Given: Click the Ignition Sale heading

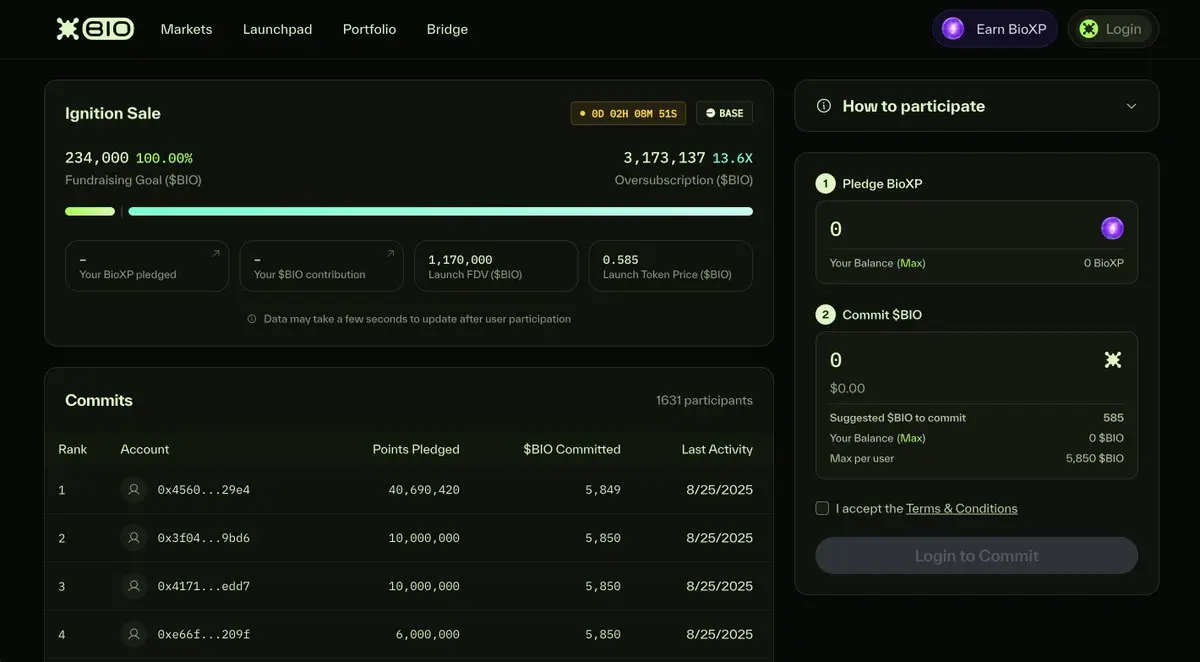Looking at the screenshot, I should pyautogui.click(x=113, y=113).
